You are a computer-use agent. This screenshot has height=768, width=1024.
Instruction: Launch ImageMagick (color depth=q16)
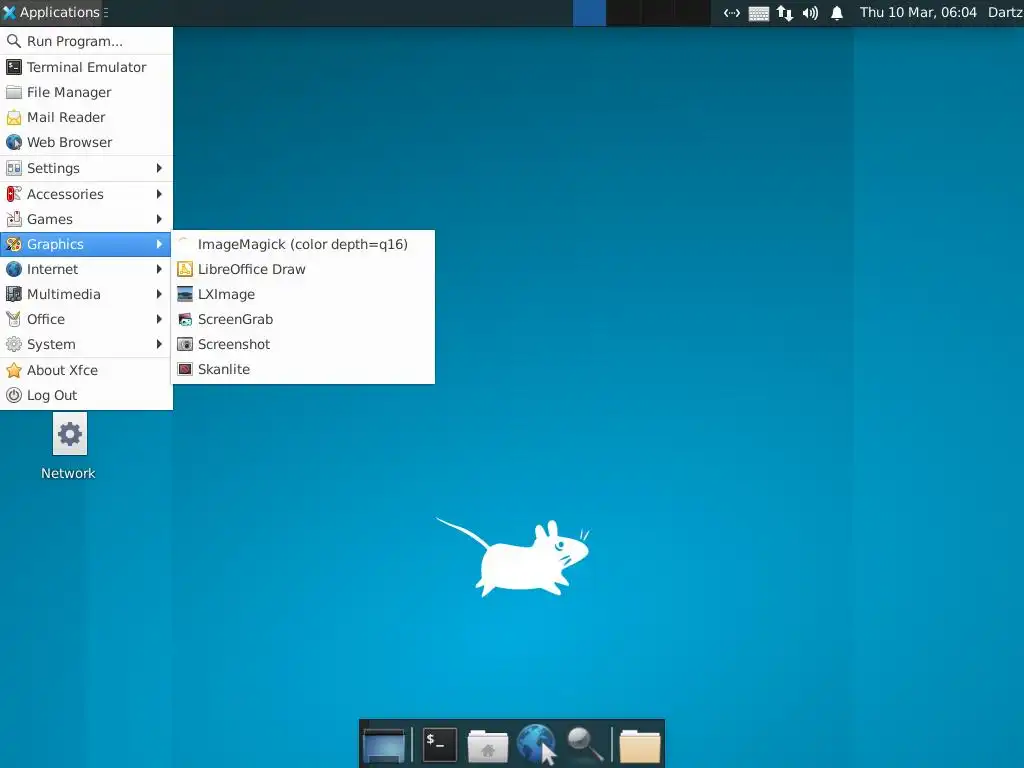303,244
